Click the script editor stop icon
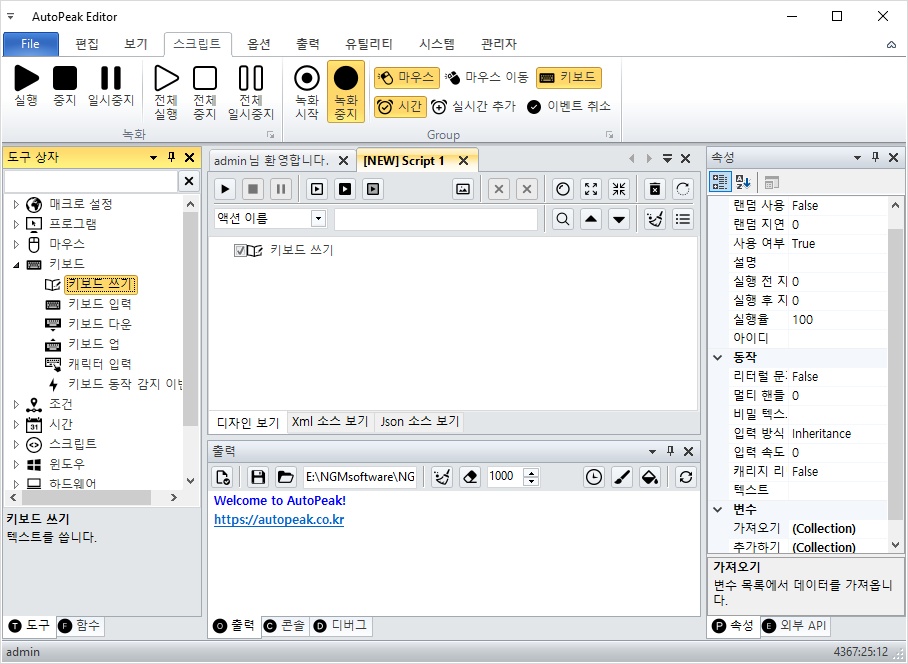908x664 pixels. tap(253, 189)
